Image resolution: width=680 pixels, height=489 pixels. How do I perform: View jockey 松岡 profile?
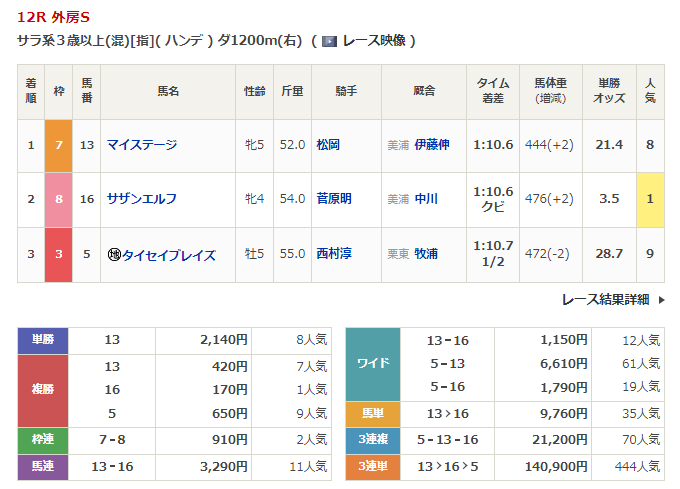[x=328, y=145]
